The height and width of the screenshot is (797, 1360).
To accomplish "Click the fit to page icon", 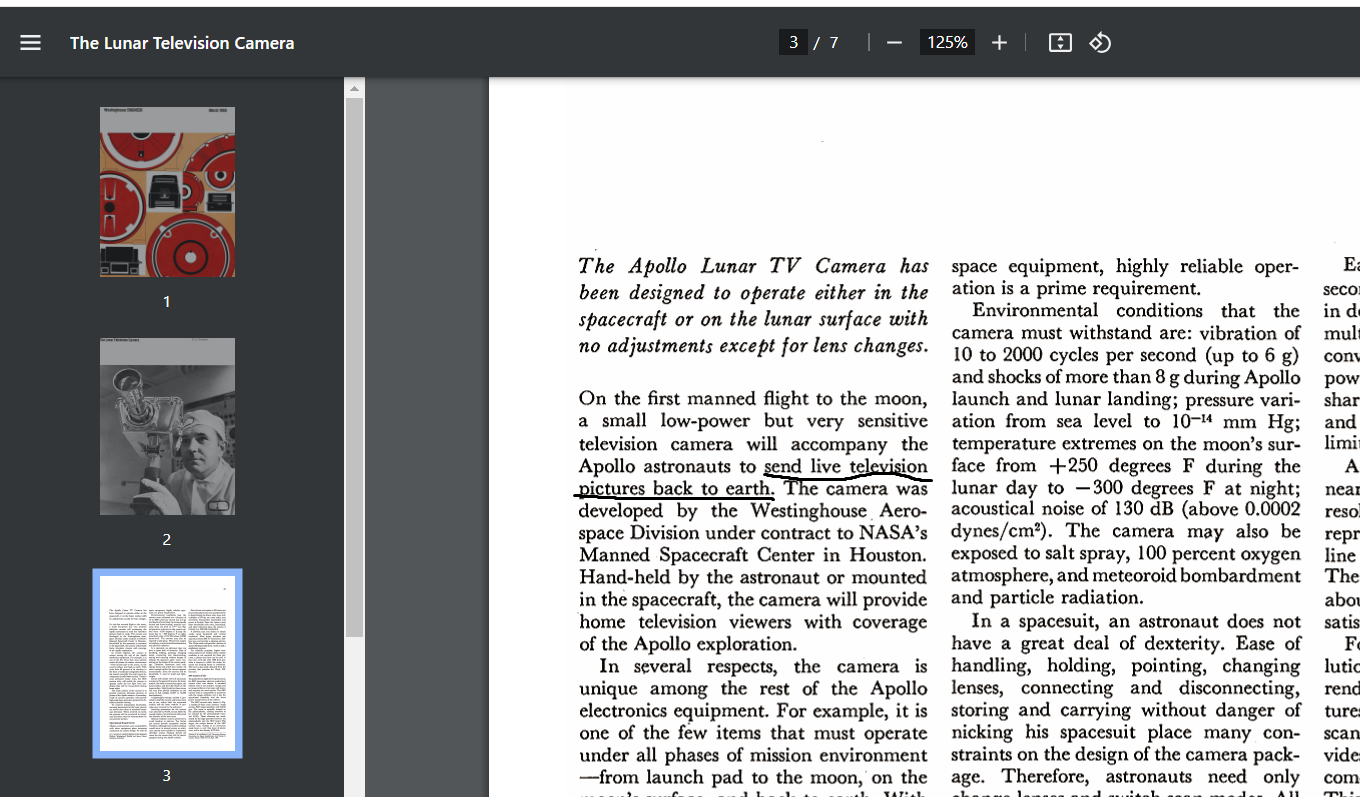I will pyautogui.click(x=1060, y=43).
